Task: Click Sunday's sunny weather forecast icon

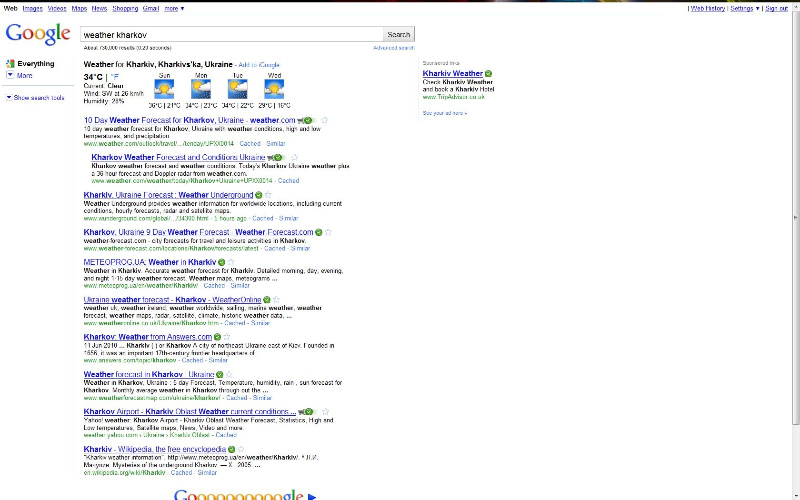Action: pos(165,89)
